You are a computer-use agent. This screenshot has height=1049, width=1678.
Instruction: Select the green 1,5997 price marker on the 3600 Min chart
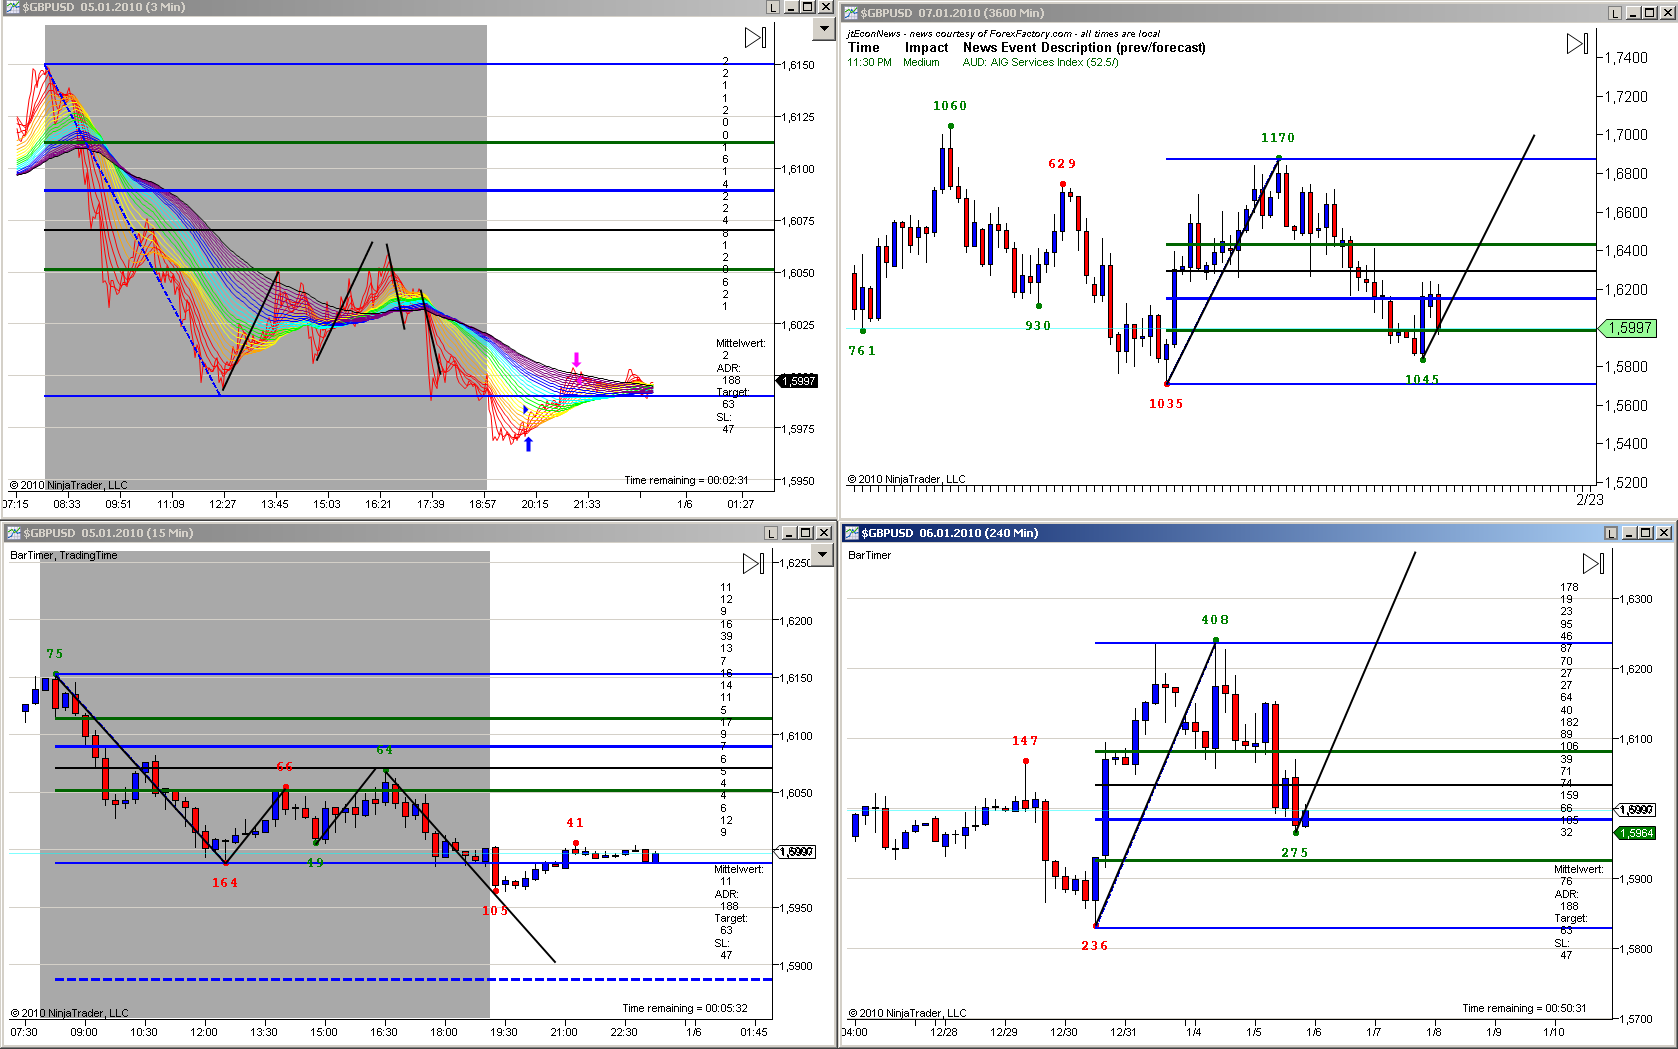[x=1629, y=328]
